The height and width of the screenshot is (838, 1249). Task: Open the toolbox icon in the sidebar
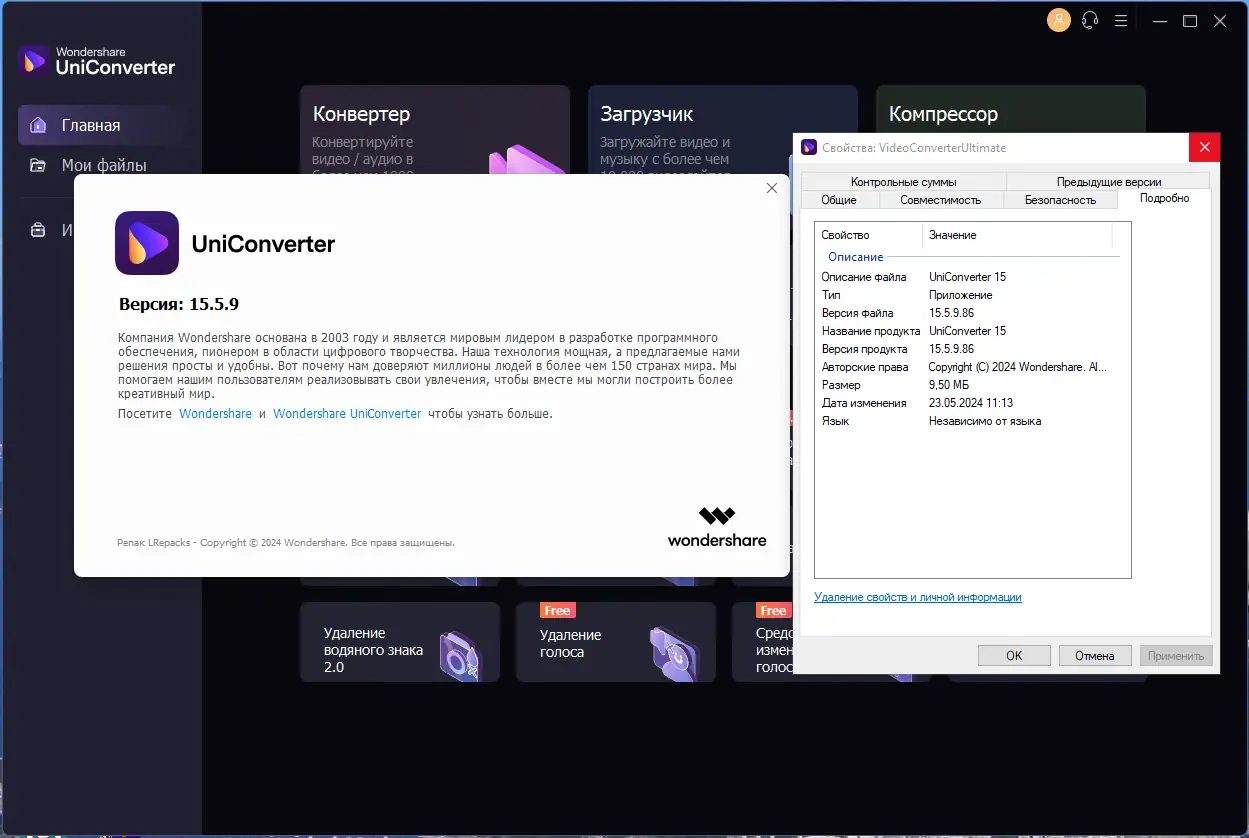[x=38, y=230]
